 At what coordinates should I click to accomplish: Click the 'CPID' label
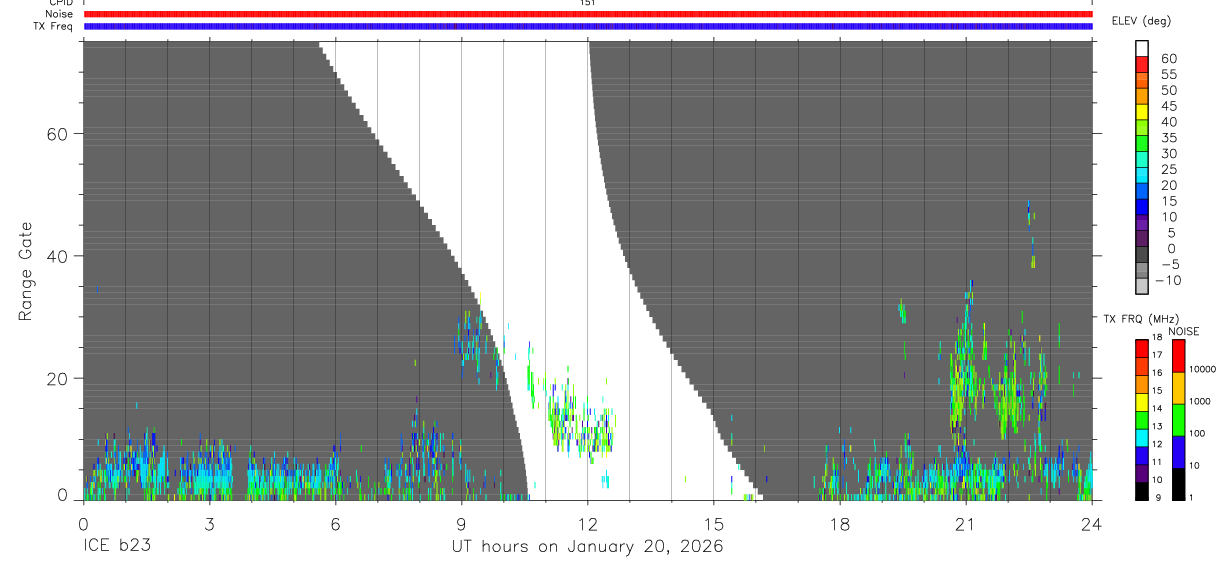(61, 3)
